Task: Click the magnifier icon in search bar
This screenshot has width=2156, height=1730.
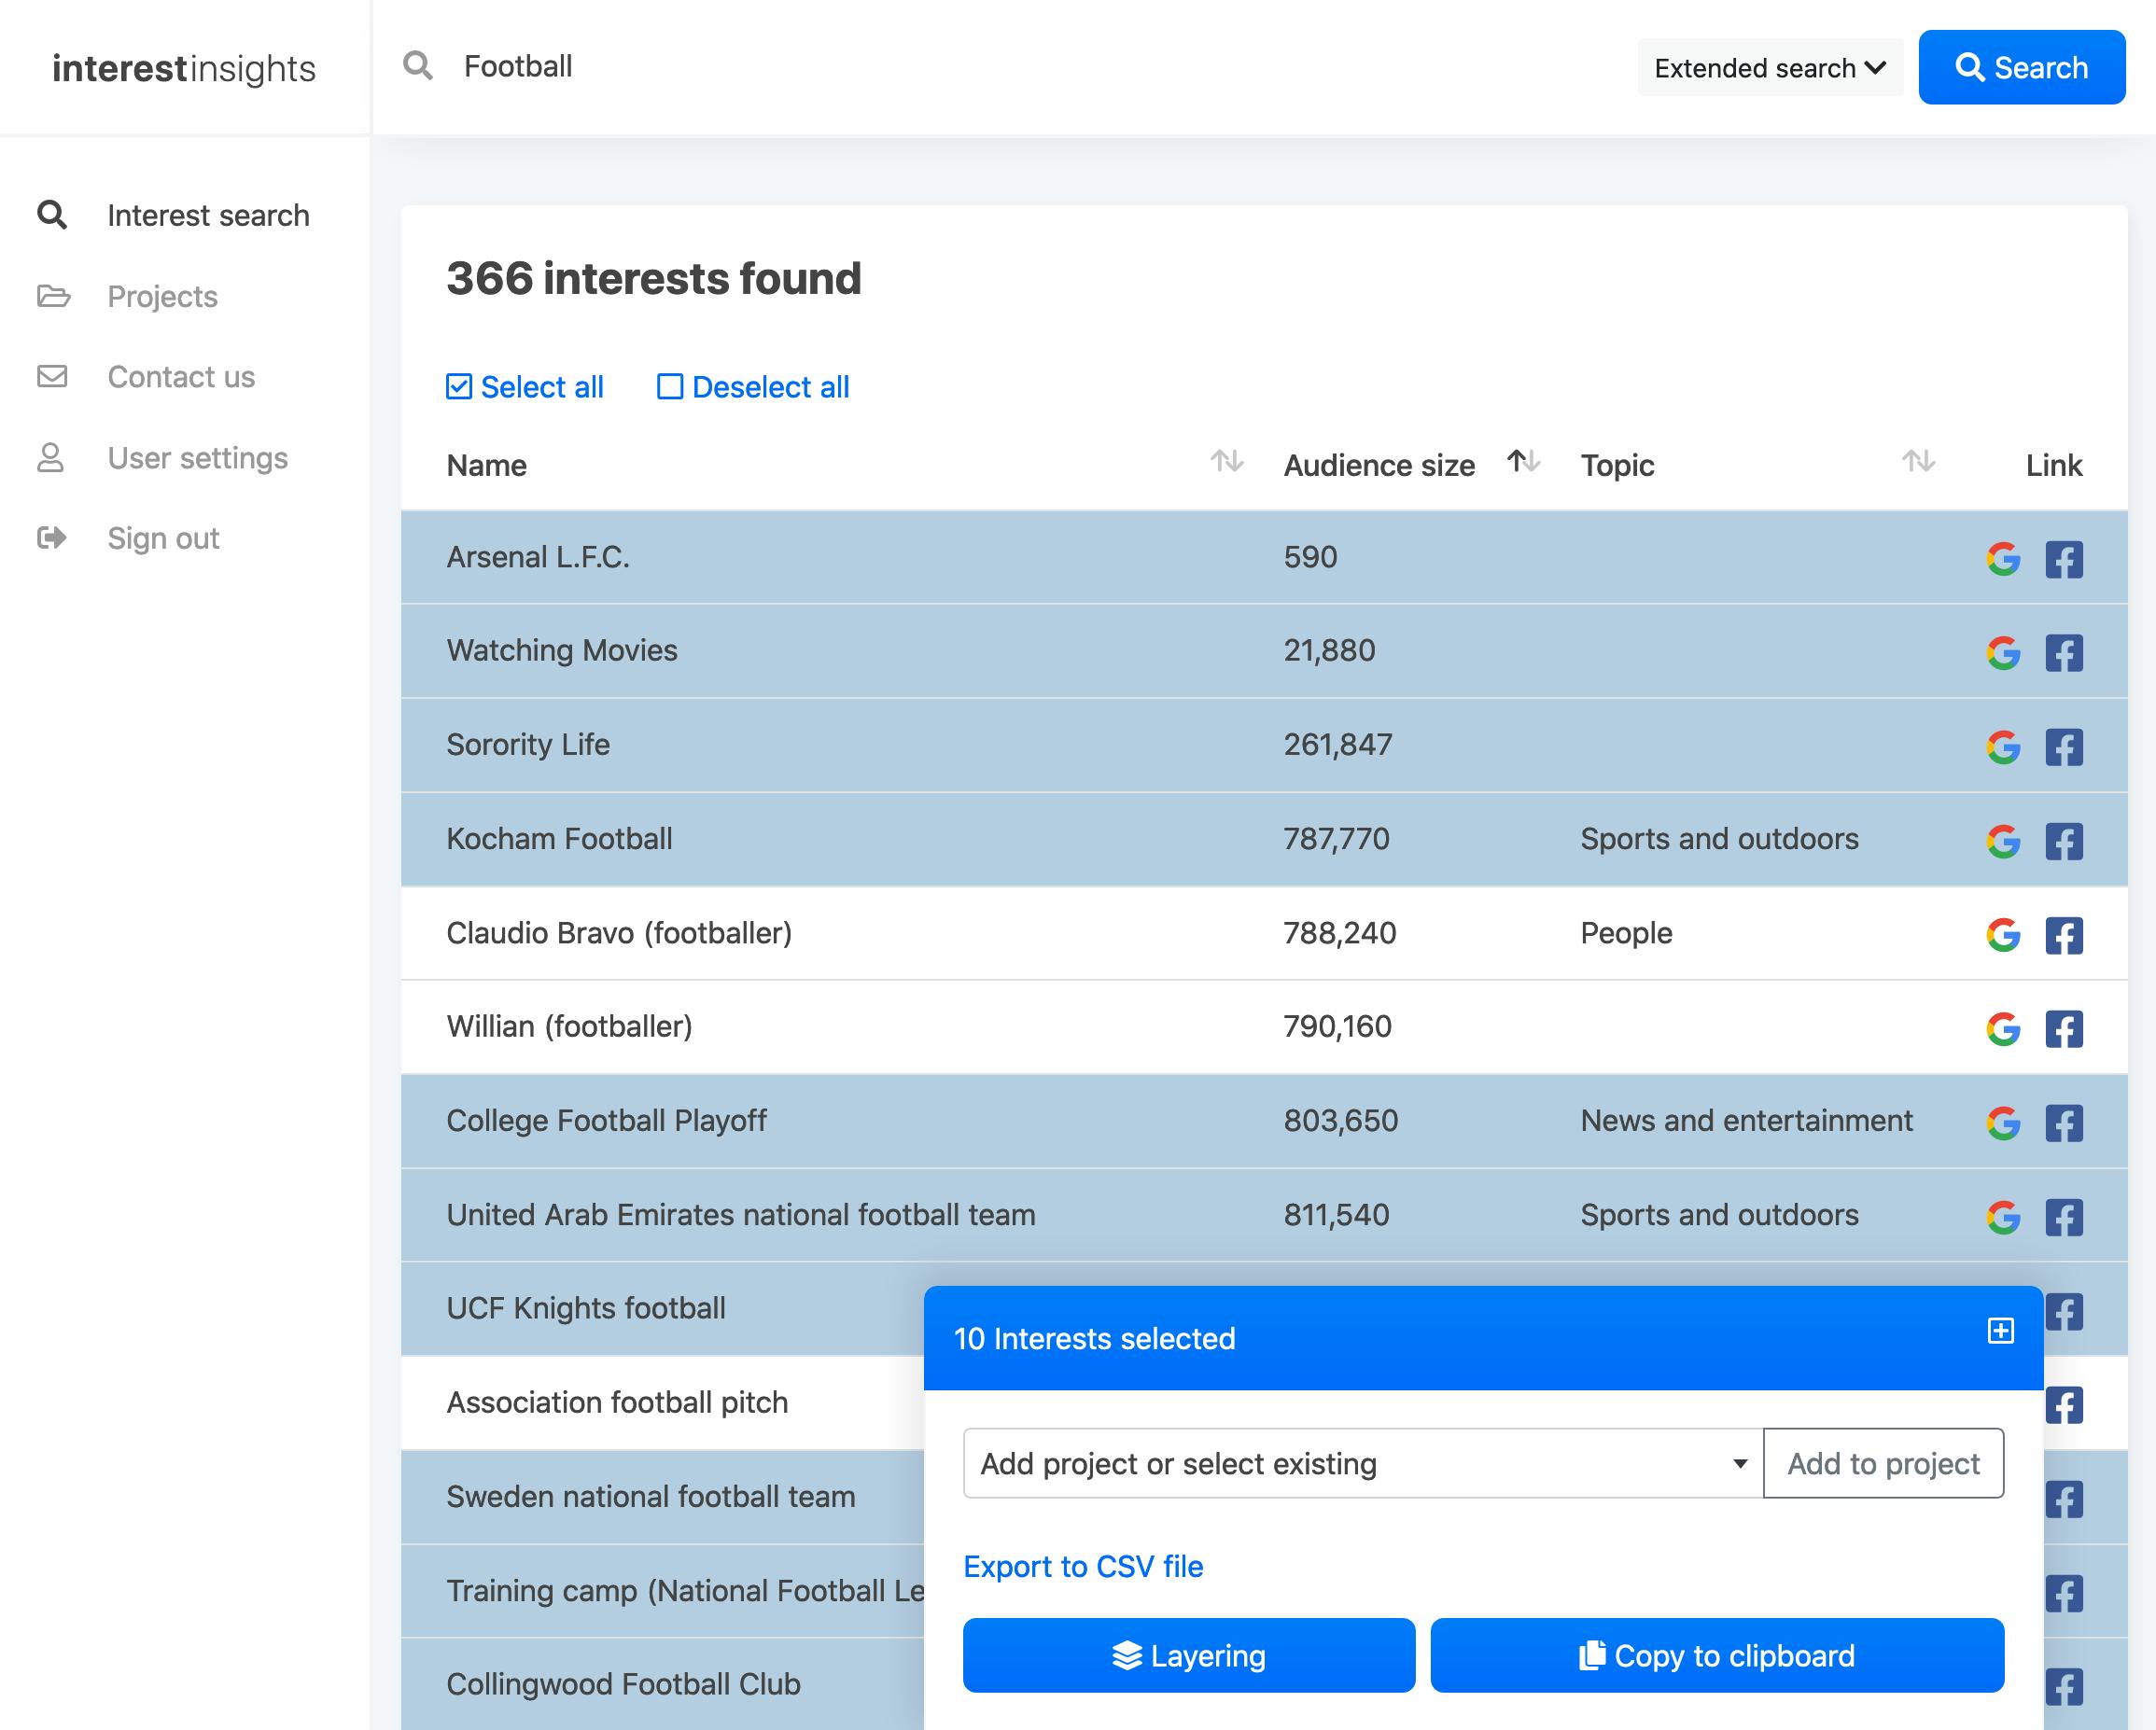Action: point(418,66)
